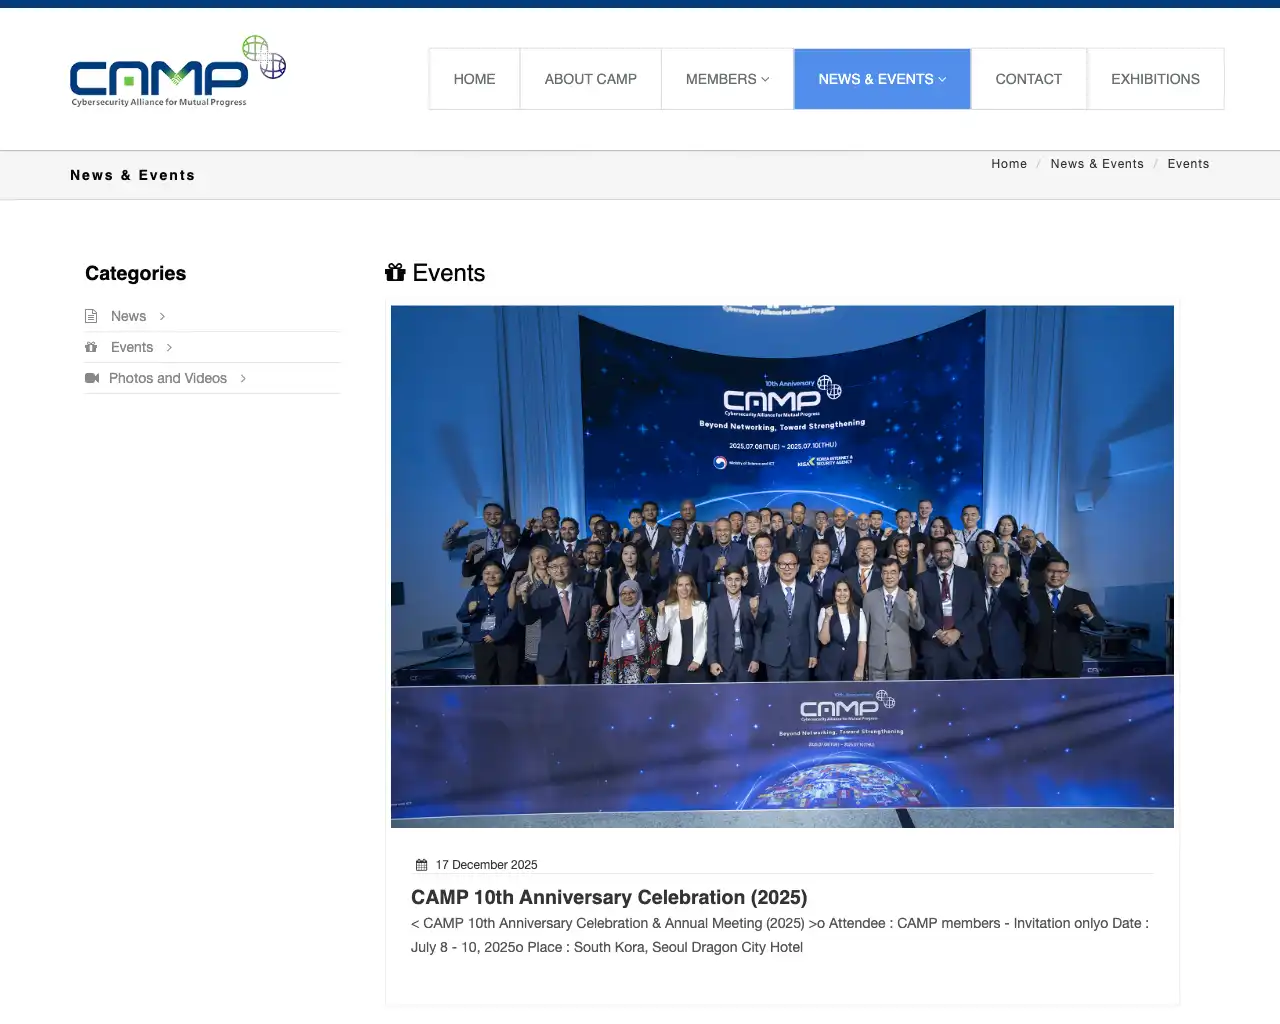Open the Events category link
The image size is (1280, 1024).
coord(132,347)
